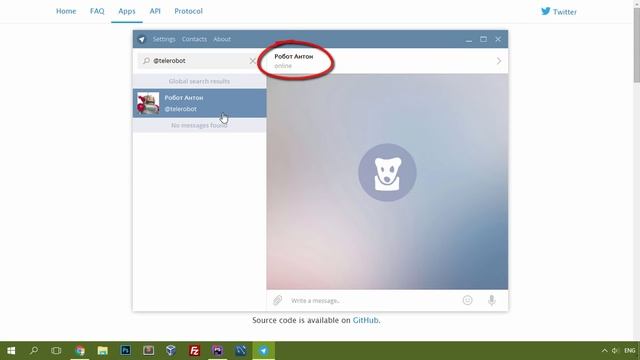Open the emoji smiley picker

click(x=467, y=300)
